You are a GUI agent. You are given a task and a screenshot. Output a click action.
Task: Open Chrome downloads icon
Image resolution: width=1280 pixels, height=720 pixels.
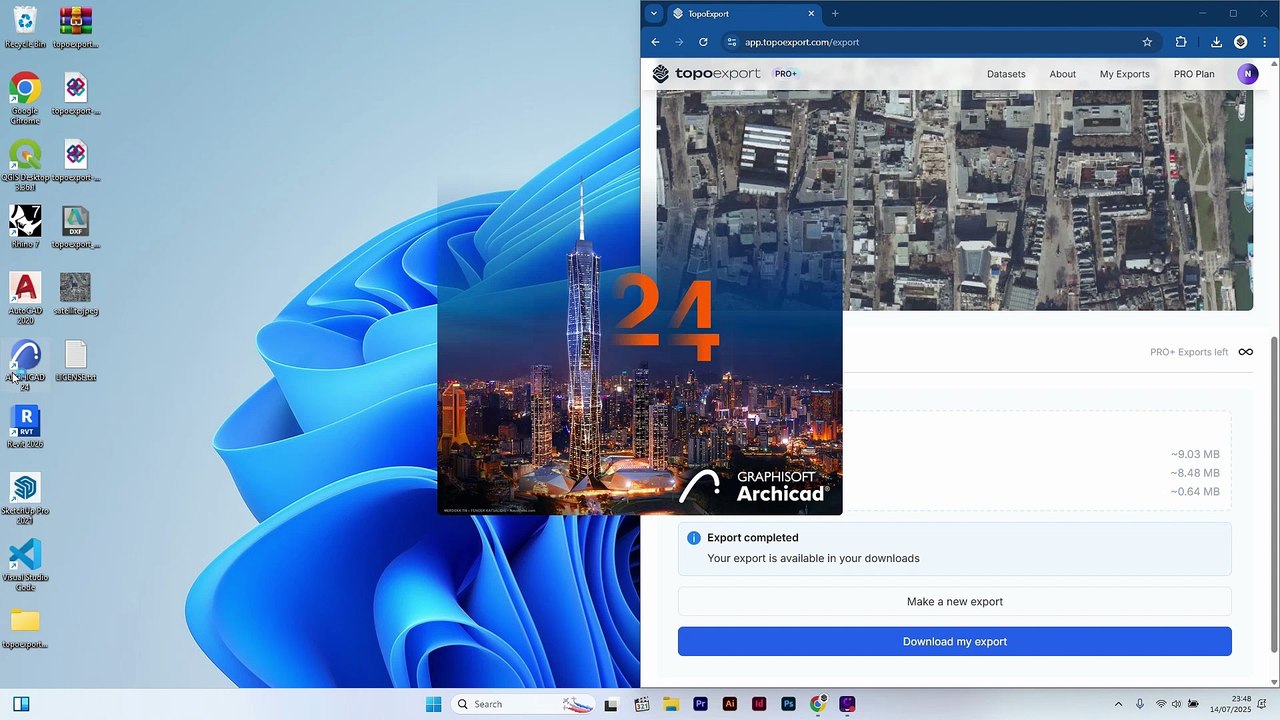coord(1216,42)
